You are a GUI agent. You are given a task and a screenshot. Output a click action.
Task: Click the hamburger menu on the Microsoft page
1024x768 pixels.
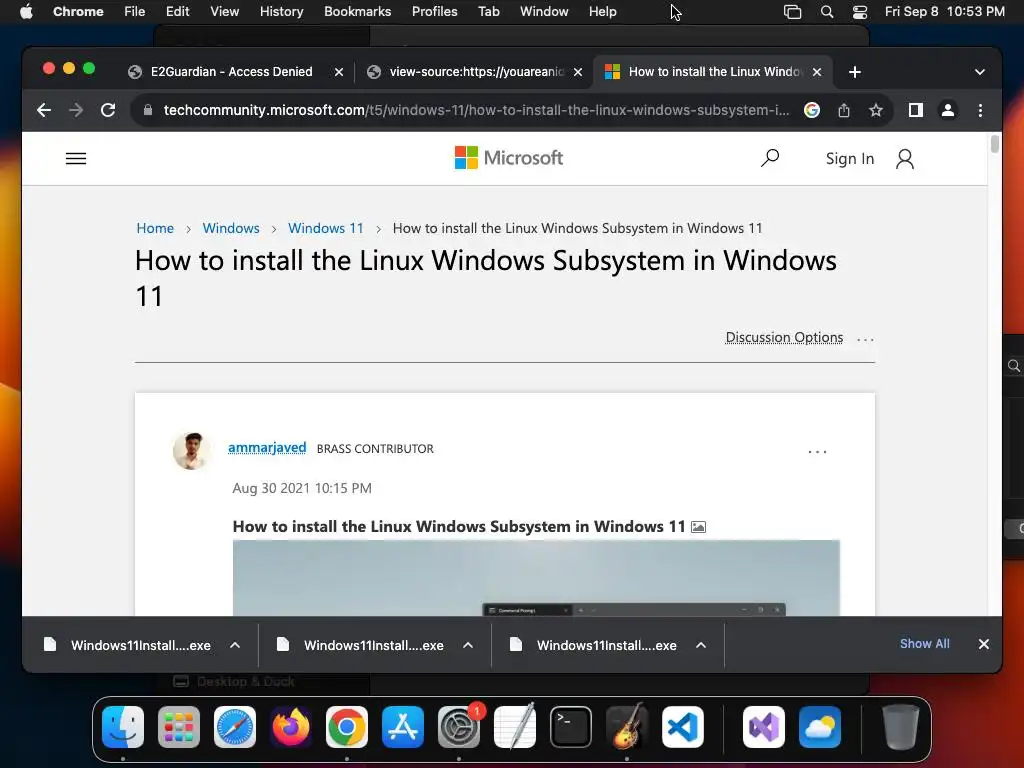pos(76,159)
